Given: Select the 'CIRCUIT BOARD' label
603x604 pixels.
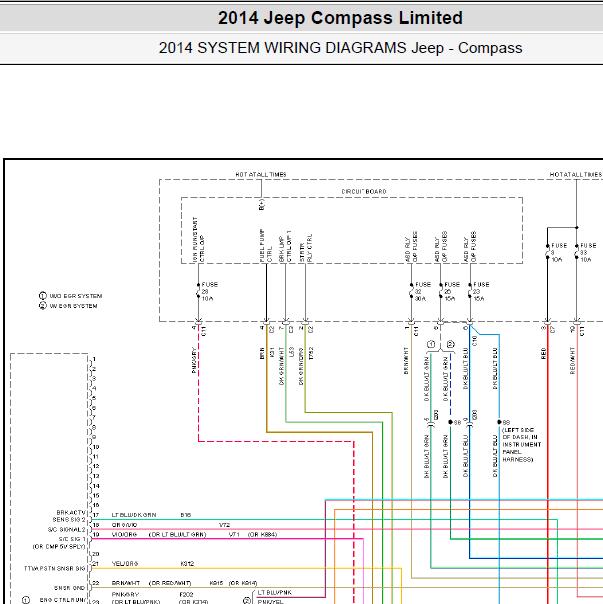Looking at the screenshot, I should coord(364,191).
